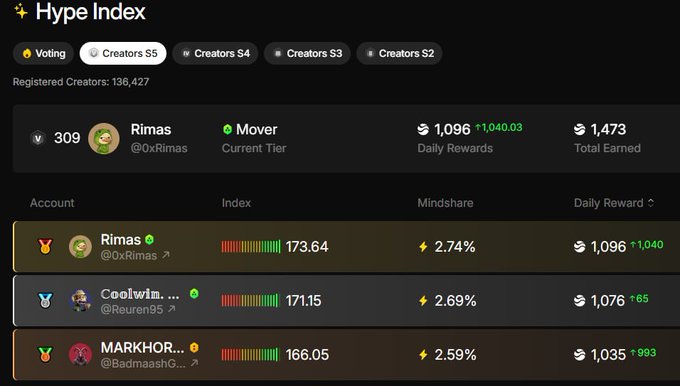Click the index bar for 166.05

(251, 354)
